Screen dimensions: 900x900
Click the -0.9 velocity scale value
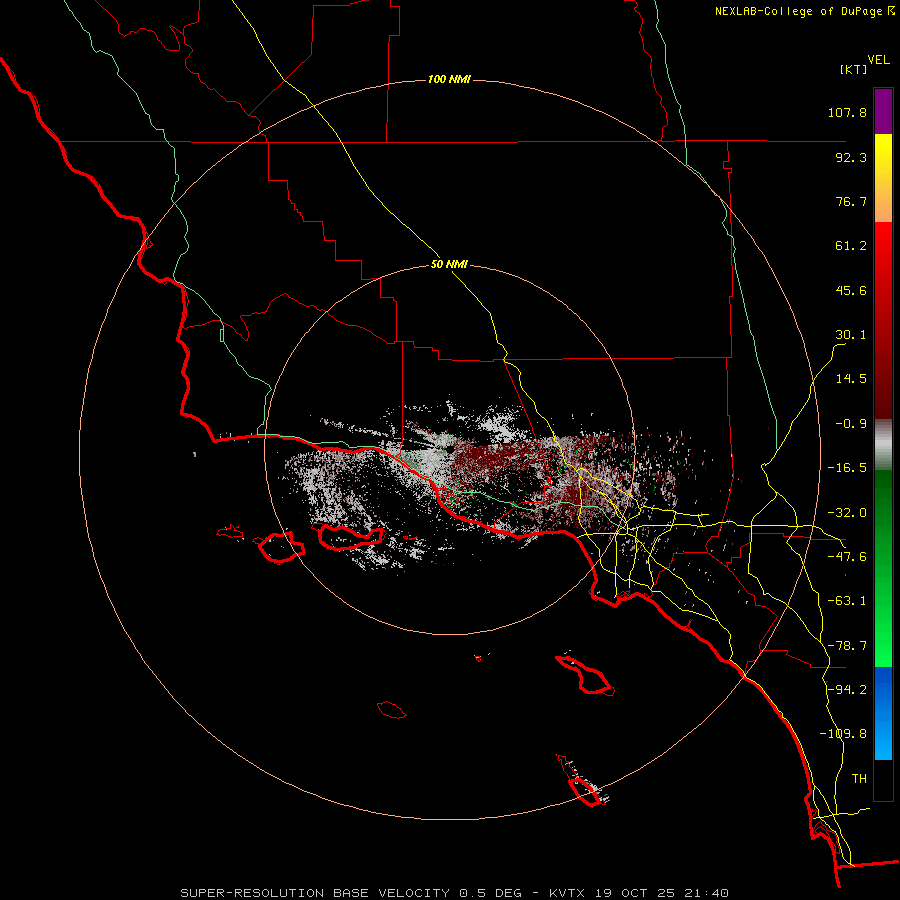pos(851,424)
